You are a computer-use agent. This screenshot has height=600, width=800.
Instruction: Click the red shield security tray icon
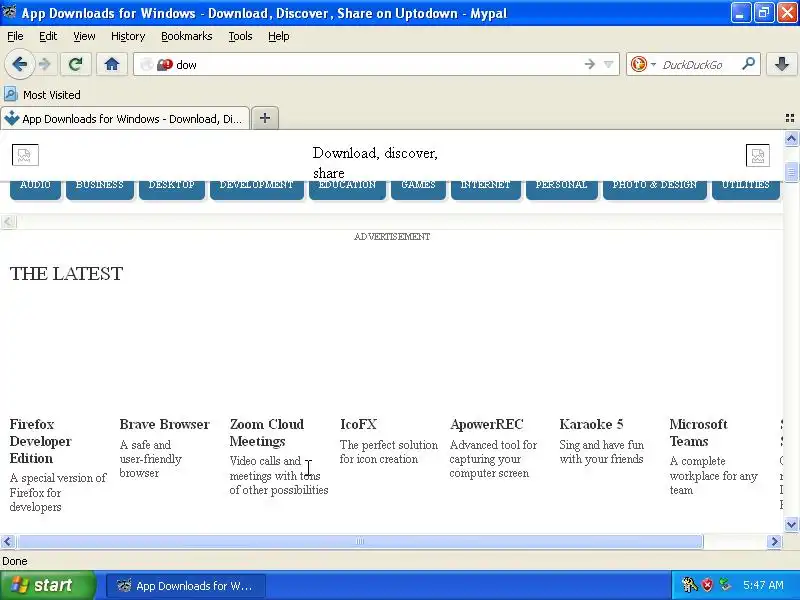click(x=707, y=585)
